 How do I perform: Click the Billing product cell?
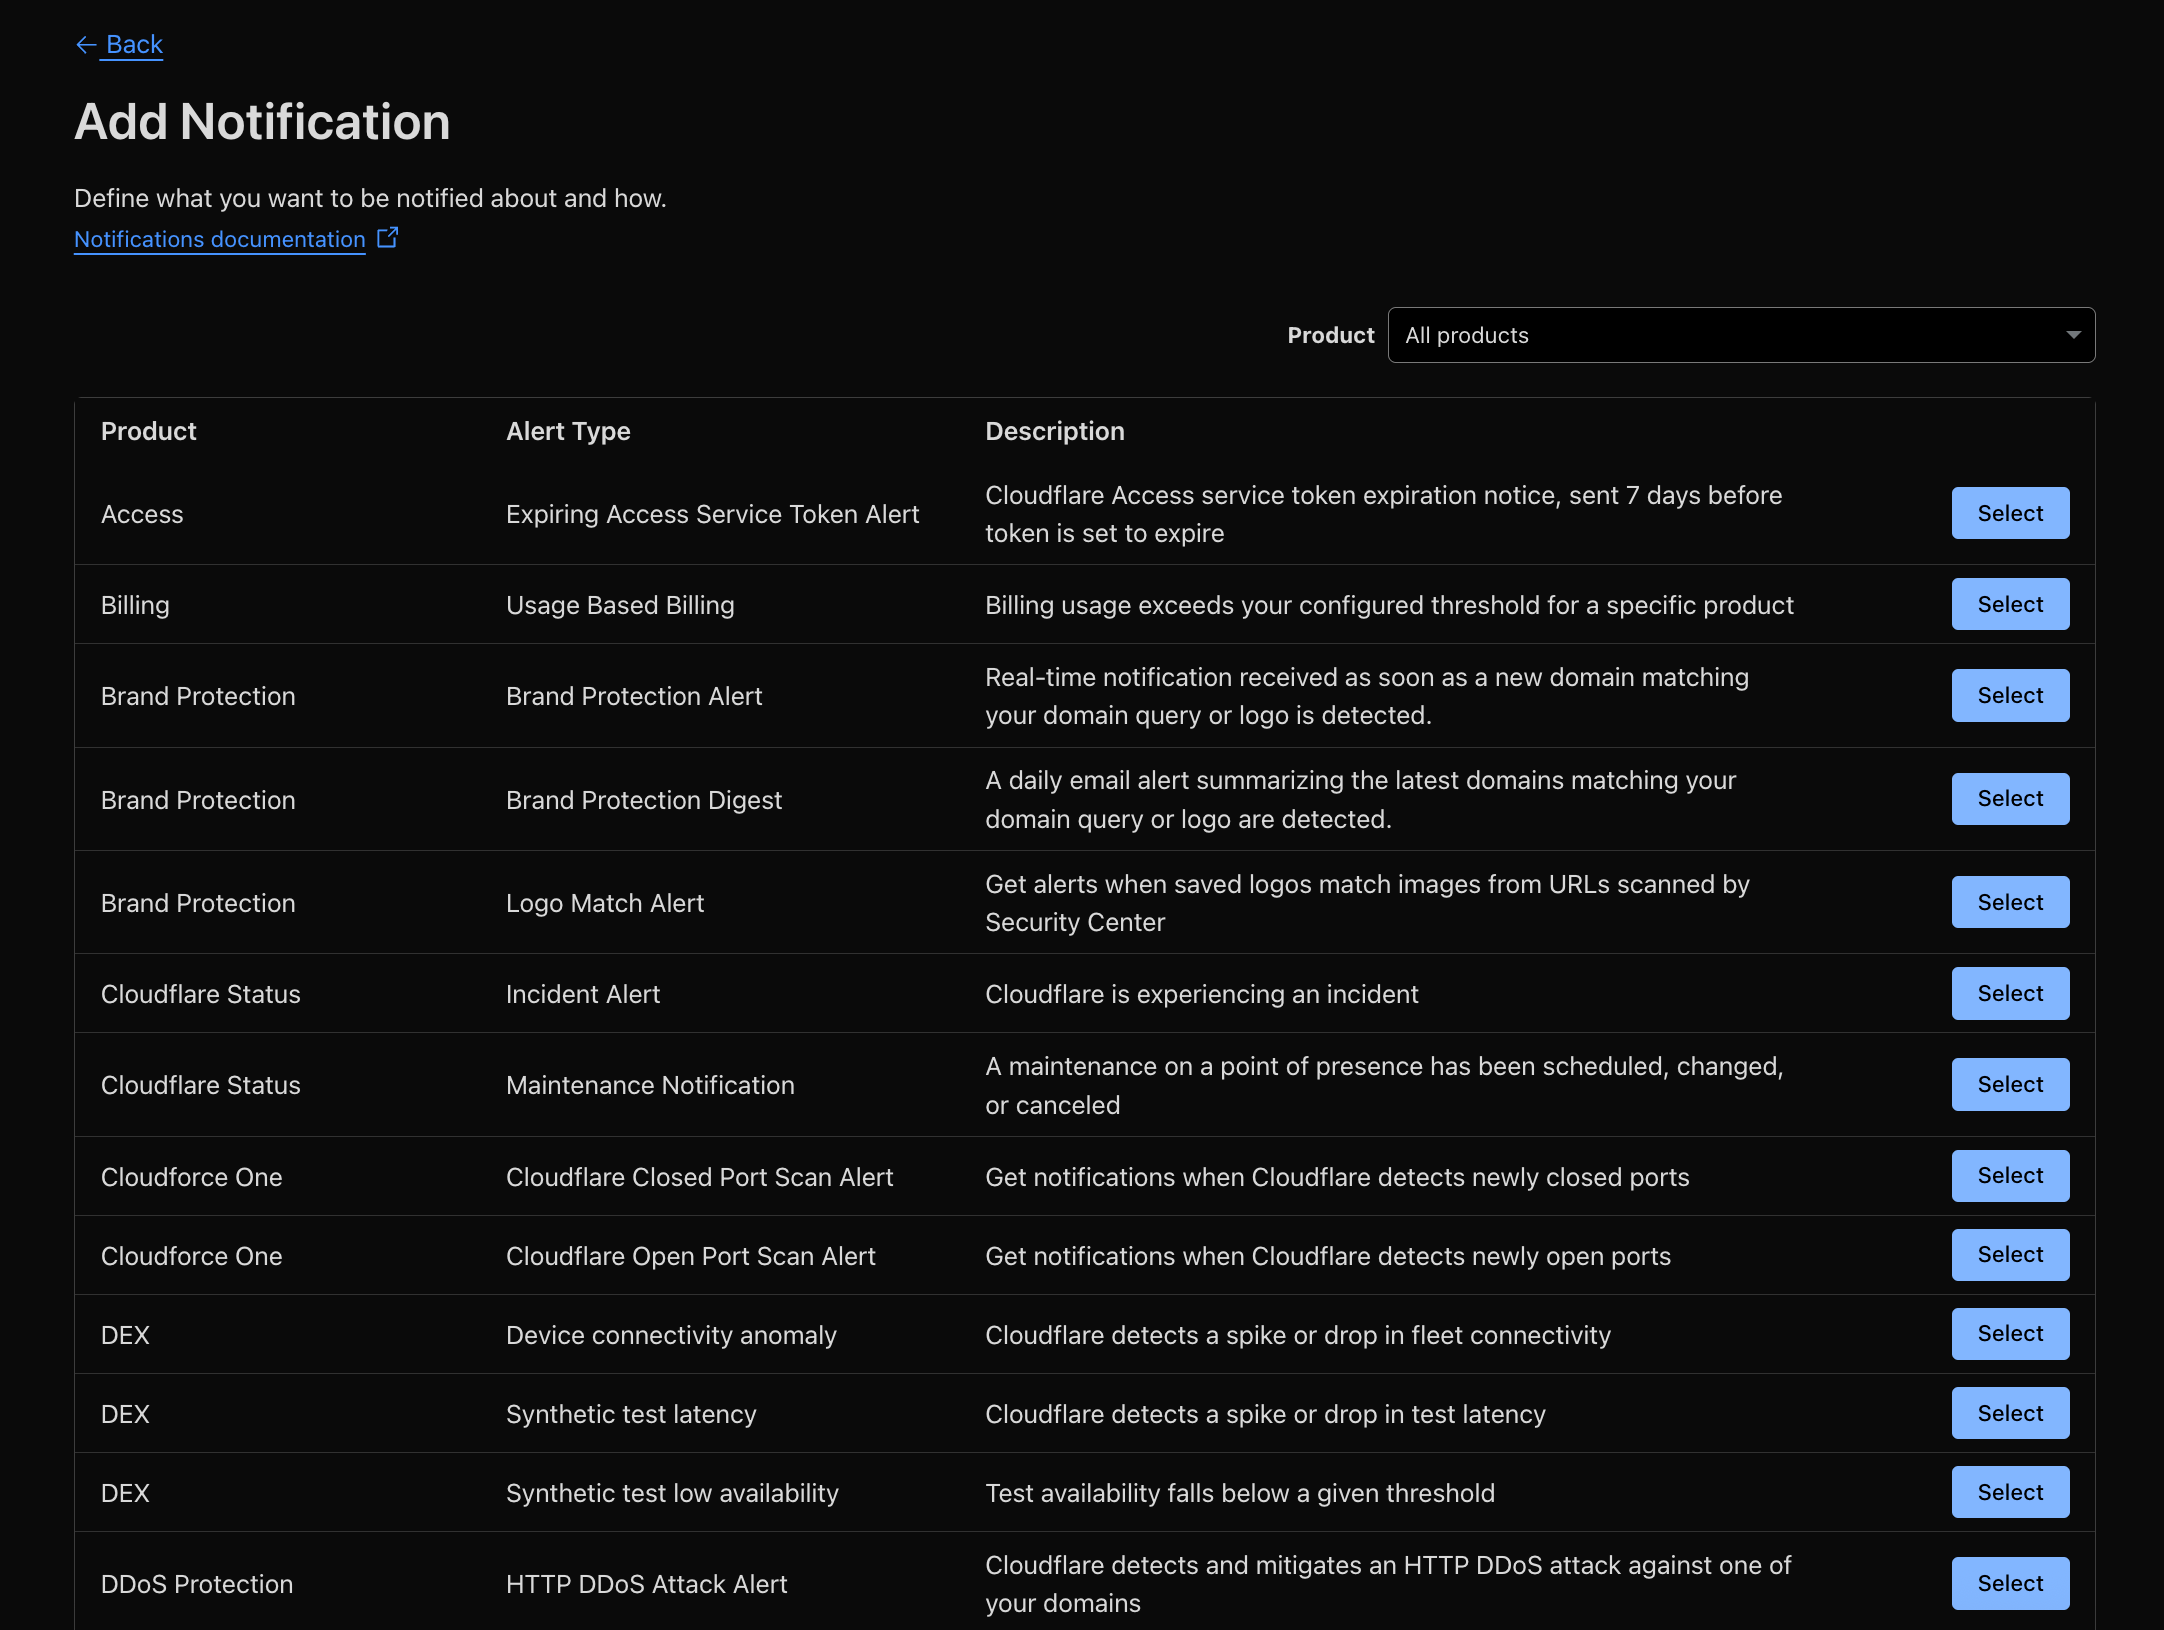click(135, 605)
